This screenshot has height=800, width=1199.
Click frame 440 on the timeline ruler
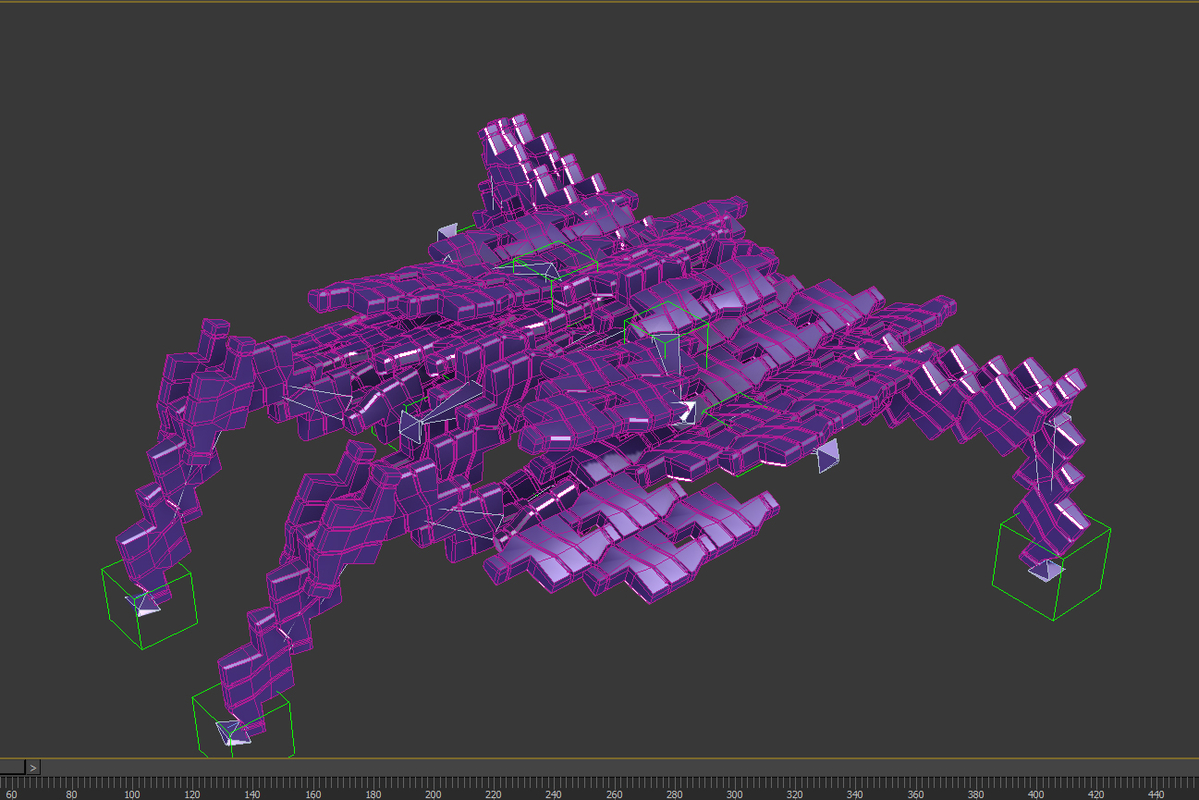(x=1155, y=790)
